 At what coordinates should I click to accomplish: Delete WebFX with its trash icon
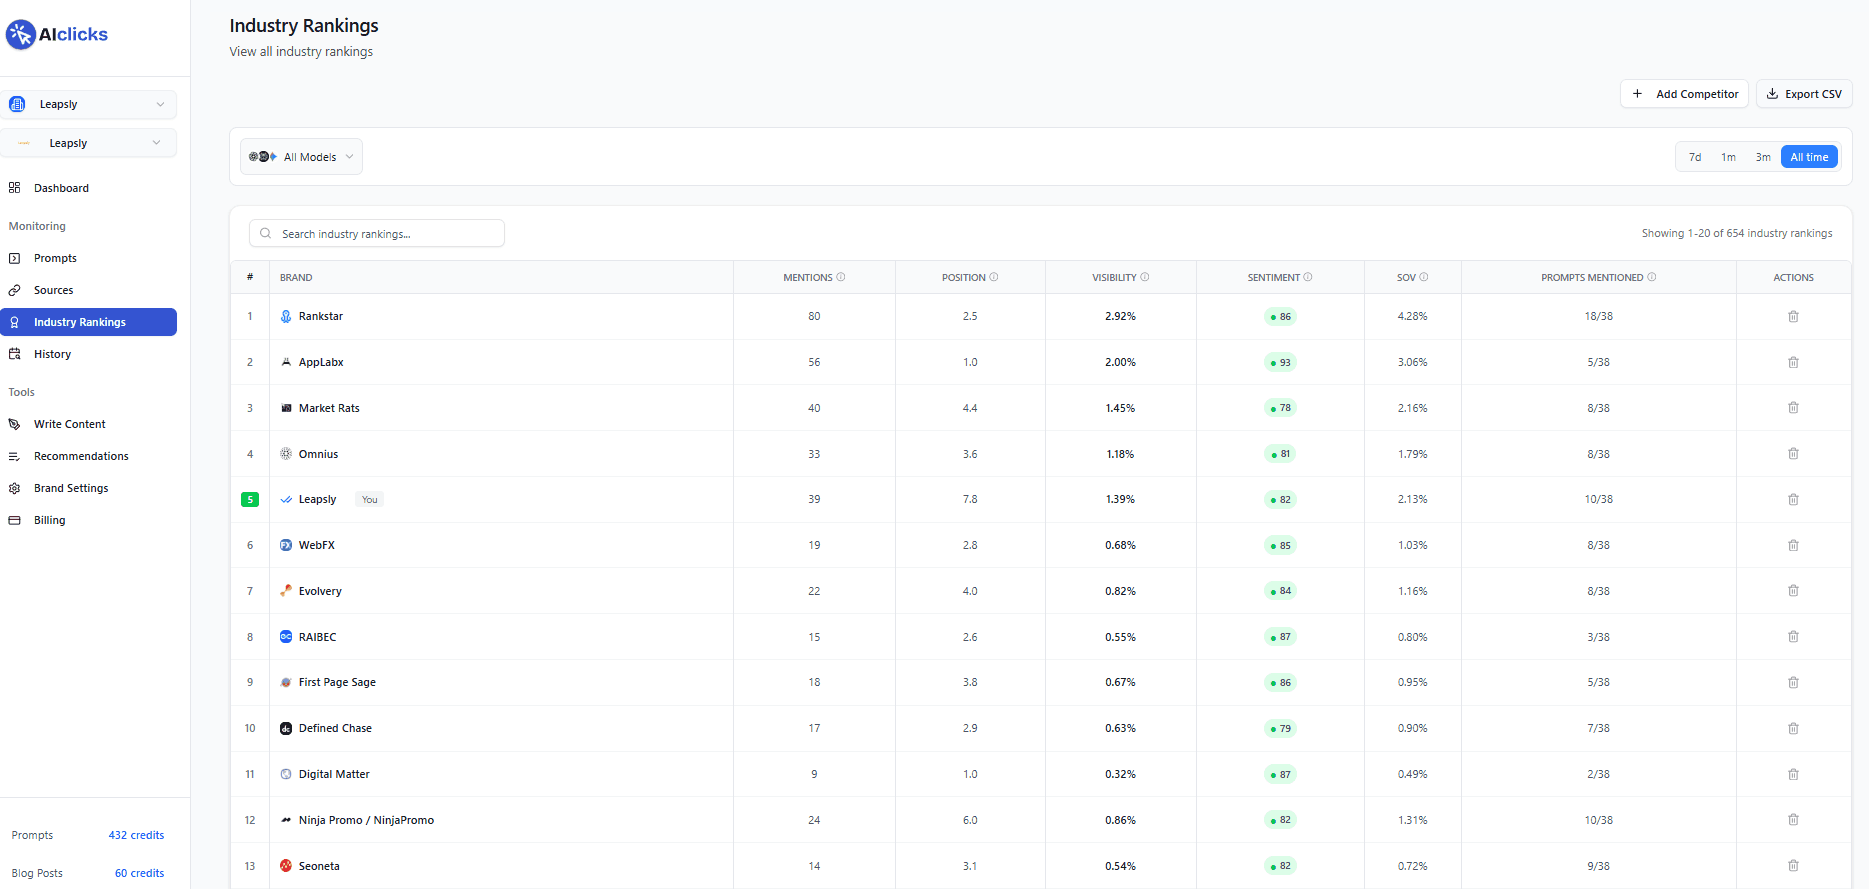(1793, 545)
